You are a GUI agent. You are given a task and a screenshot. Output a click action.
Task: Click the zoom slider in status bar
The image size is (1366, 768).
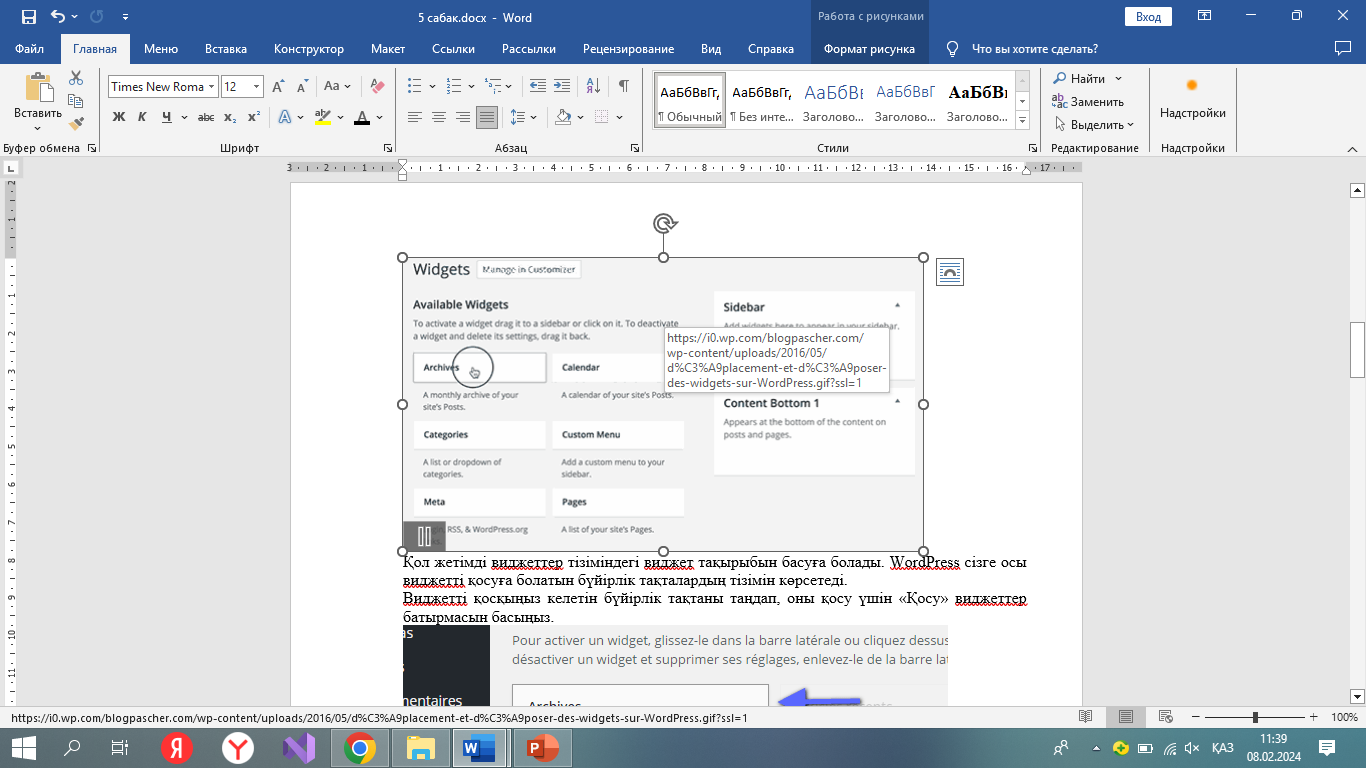[x=1255, y=718]
